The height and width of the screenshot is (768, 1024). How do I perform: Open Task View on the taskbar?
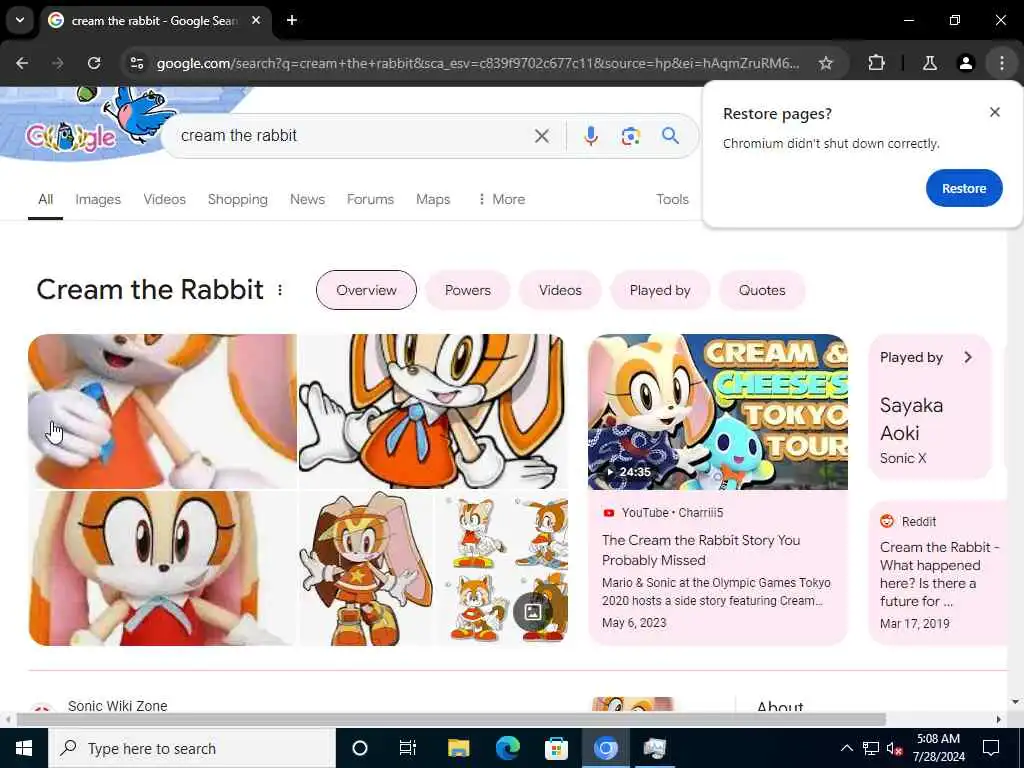(x=408, y=748)
